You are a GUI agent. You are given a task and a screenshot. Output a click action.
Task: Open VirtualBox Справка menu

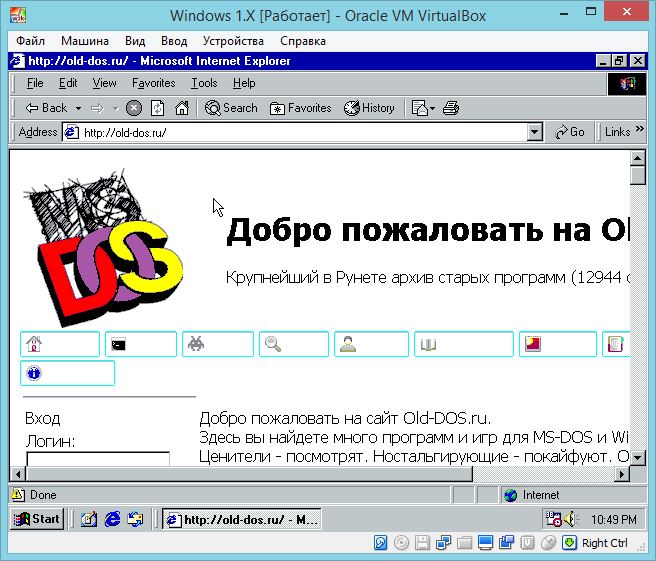[303, 41]
